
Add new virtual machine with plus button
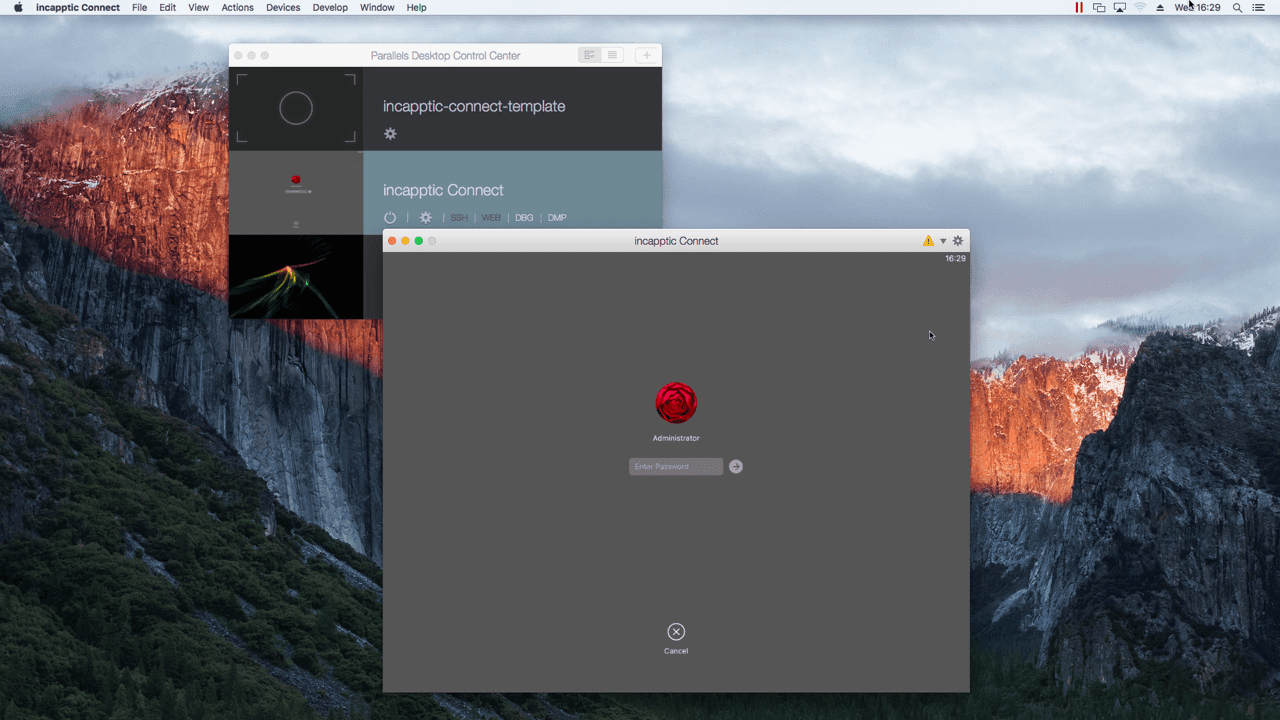point(646,55)
